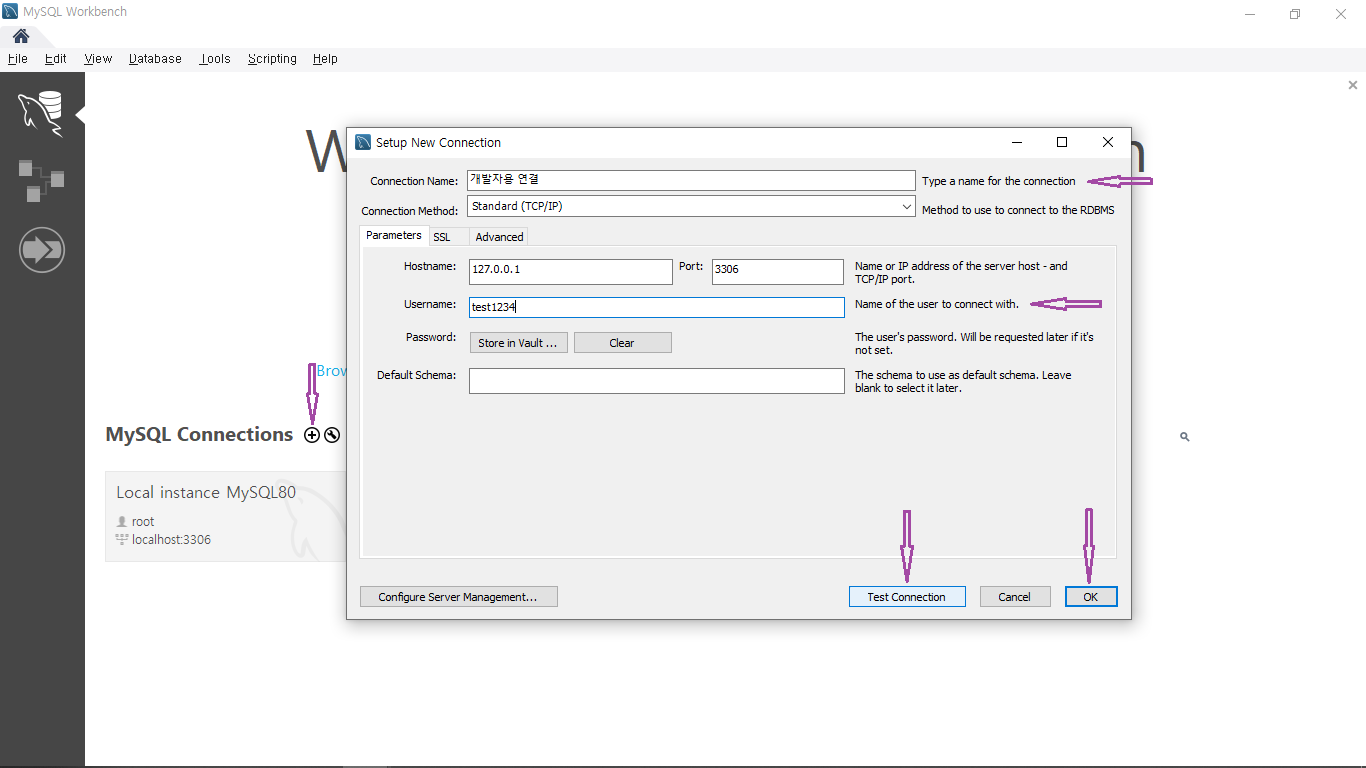This screenshot has width=1366, height=768.
Task: Open the partially hidden Browse link
Action: pyautogui.click(x=331, y=371)
